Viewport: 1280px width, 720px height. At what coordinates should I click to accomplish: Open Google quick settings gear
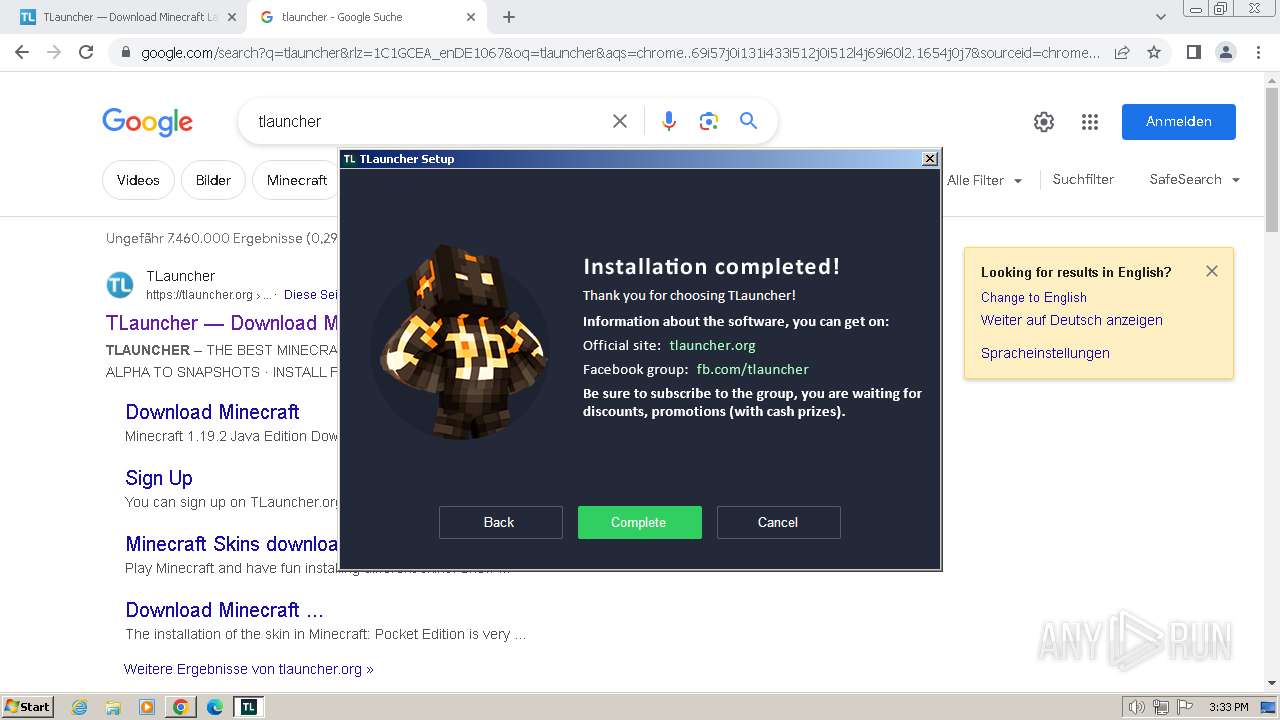(x=1044, y=122)
